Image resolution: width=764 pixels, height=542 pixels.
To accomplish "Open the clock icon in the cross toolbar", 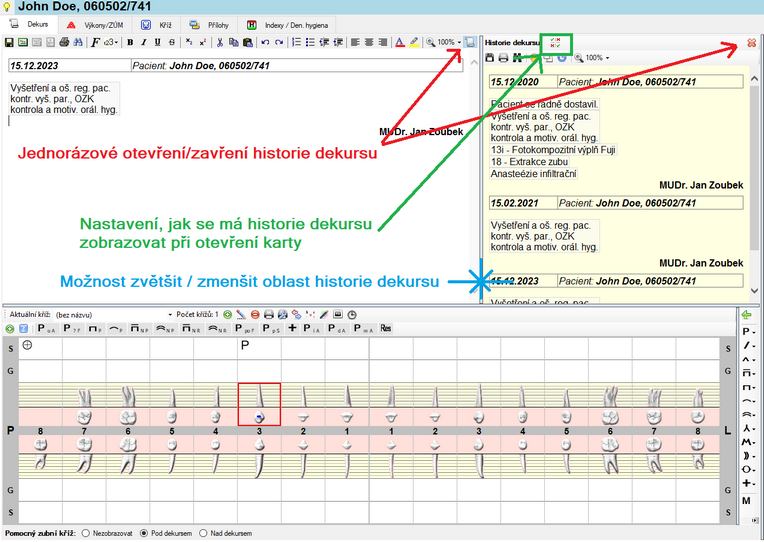I will point(352,315).
